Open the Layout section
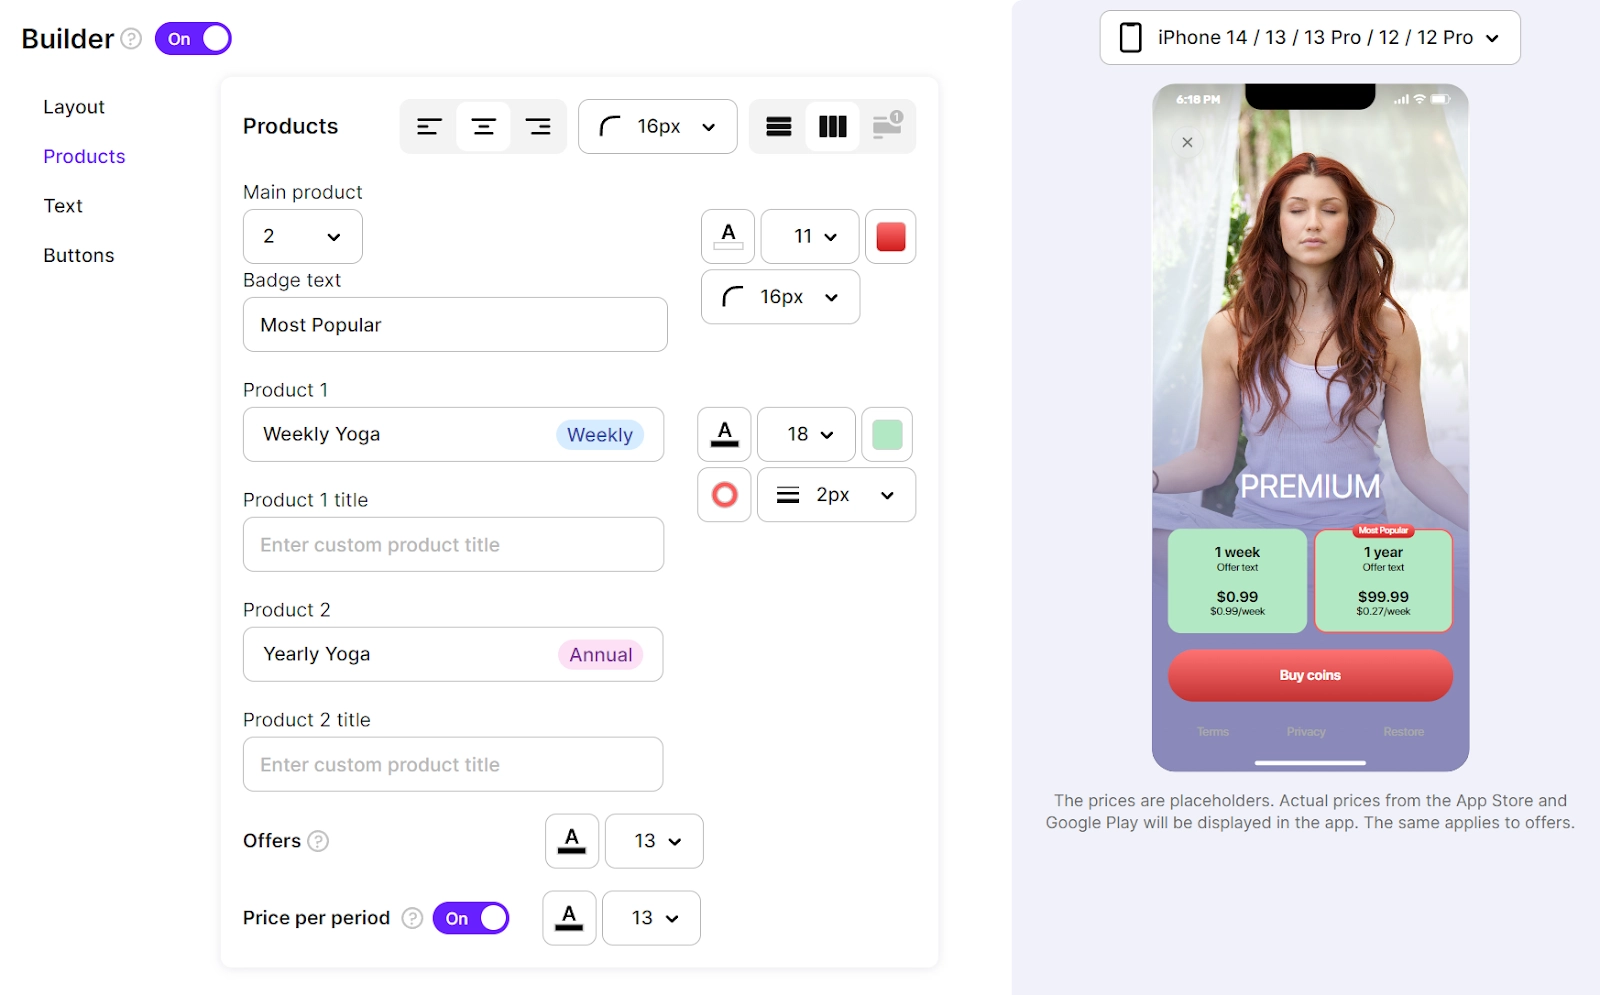1600x995 pixels. pos(74,107)
